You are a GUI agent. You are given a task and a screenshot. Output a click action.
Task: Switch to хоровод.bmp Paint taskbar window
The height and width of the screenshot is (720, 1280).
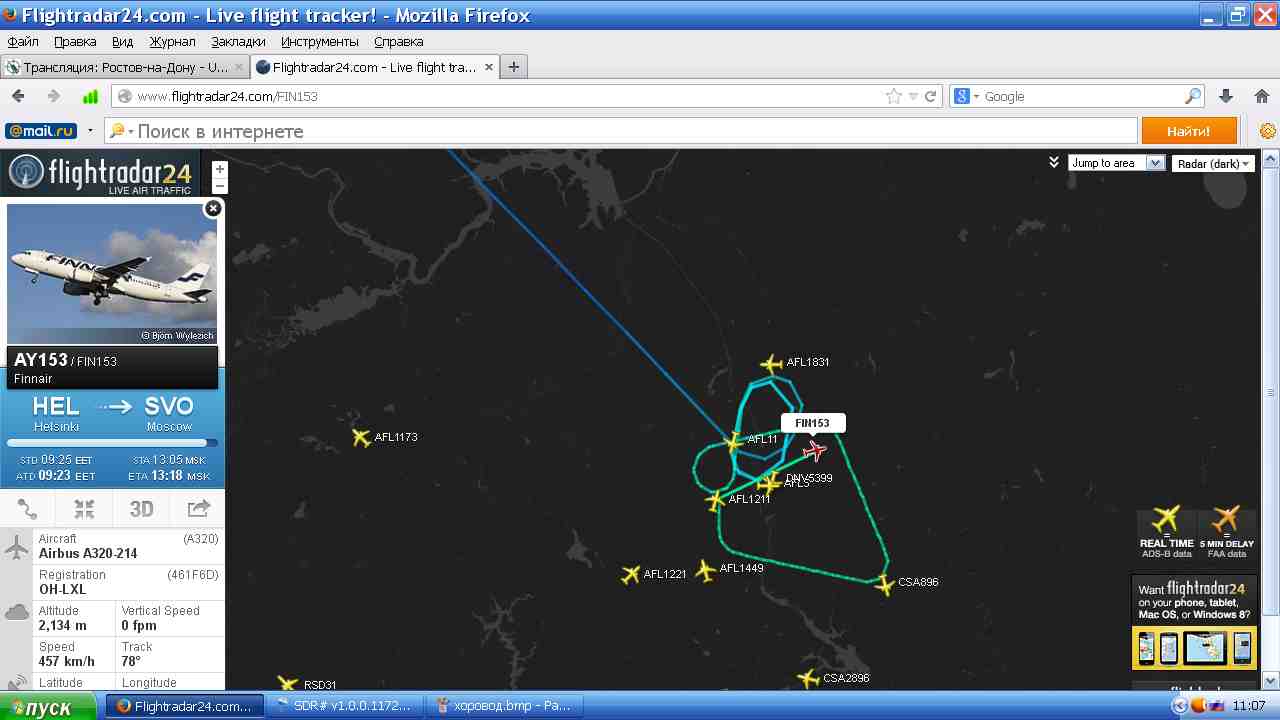coord(505,706)
